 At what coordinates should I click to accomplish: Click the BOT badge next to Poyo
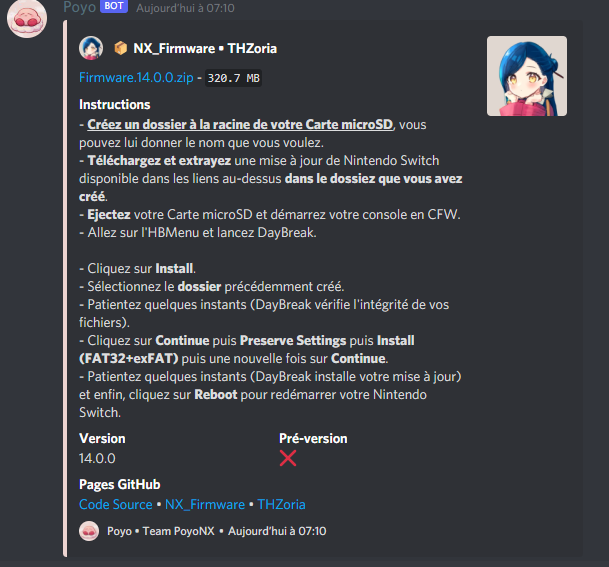click(x=114, y=6)
